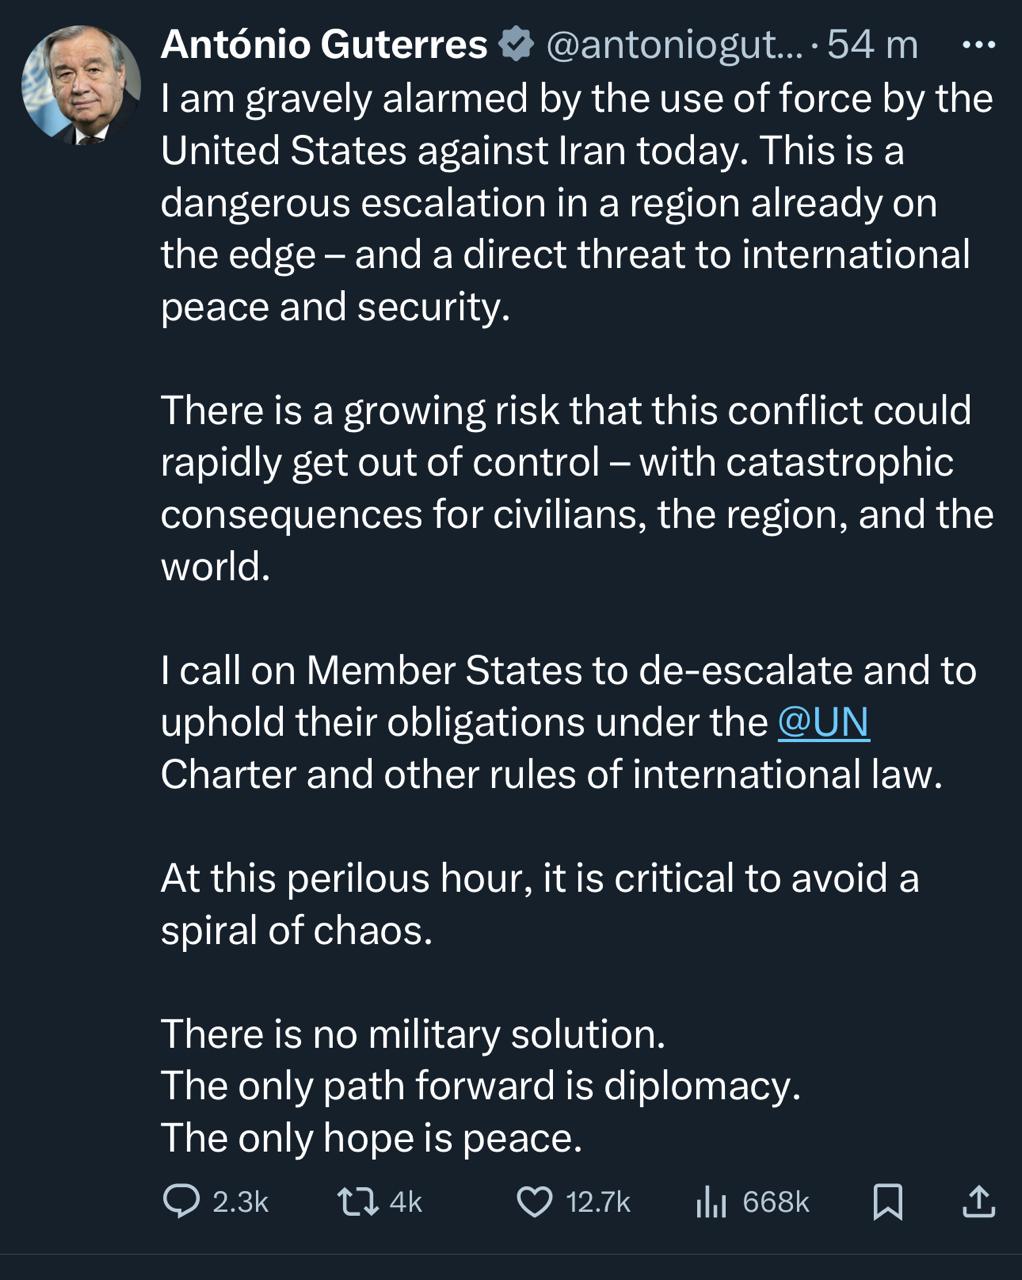Click the 54 m timestamp
Screen dimensions: 1022x1280
[873, 45]
